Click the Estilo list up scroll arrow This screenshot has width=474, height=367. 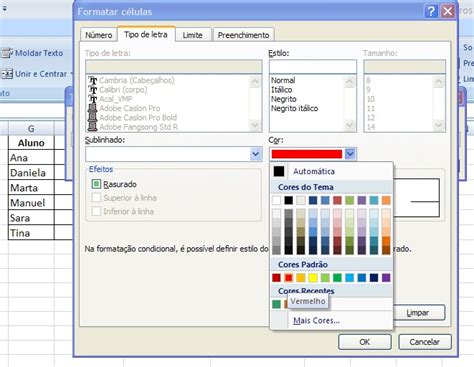pos(350,81)
